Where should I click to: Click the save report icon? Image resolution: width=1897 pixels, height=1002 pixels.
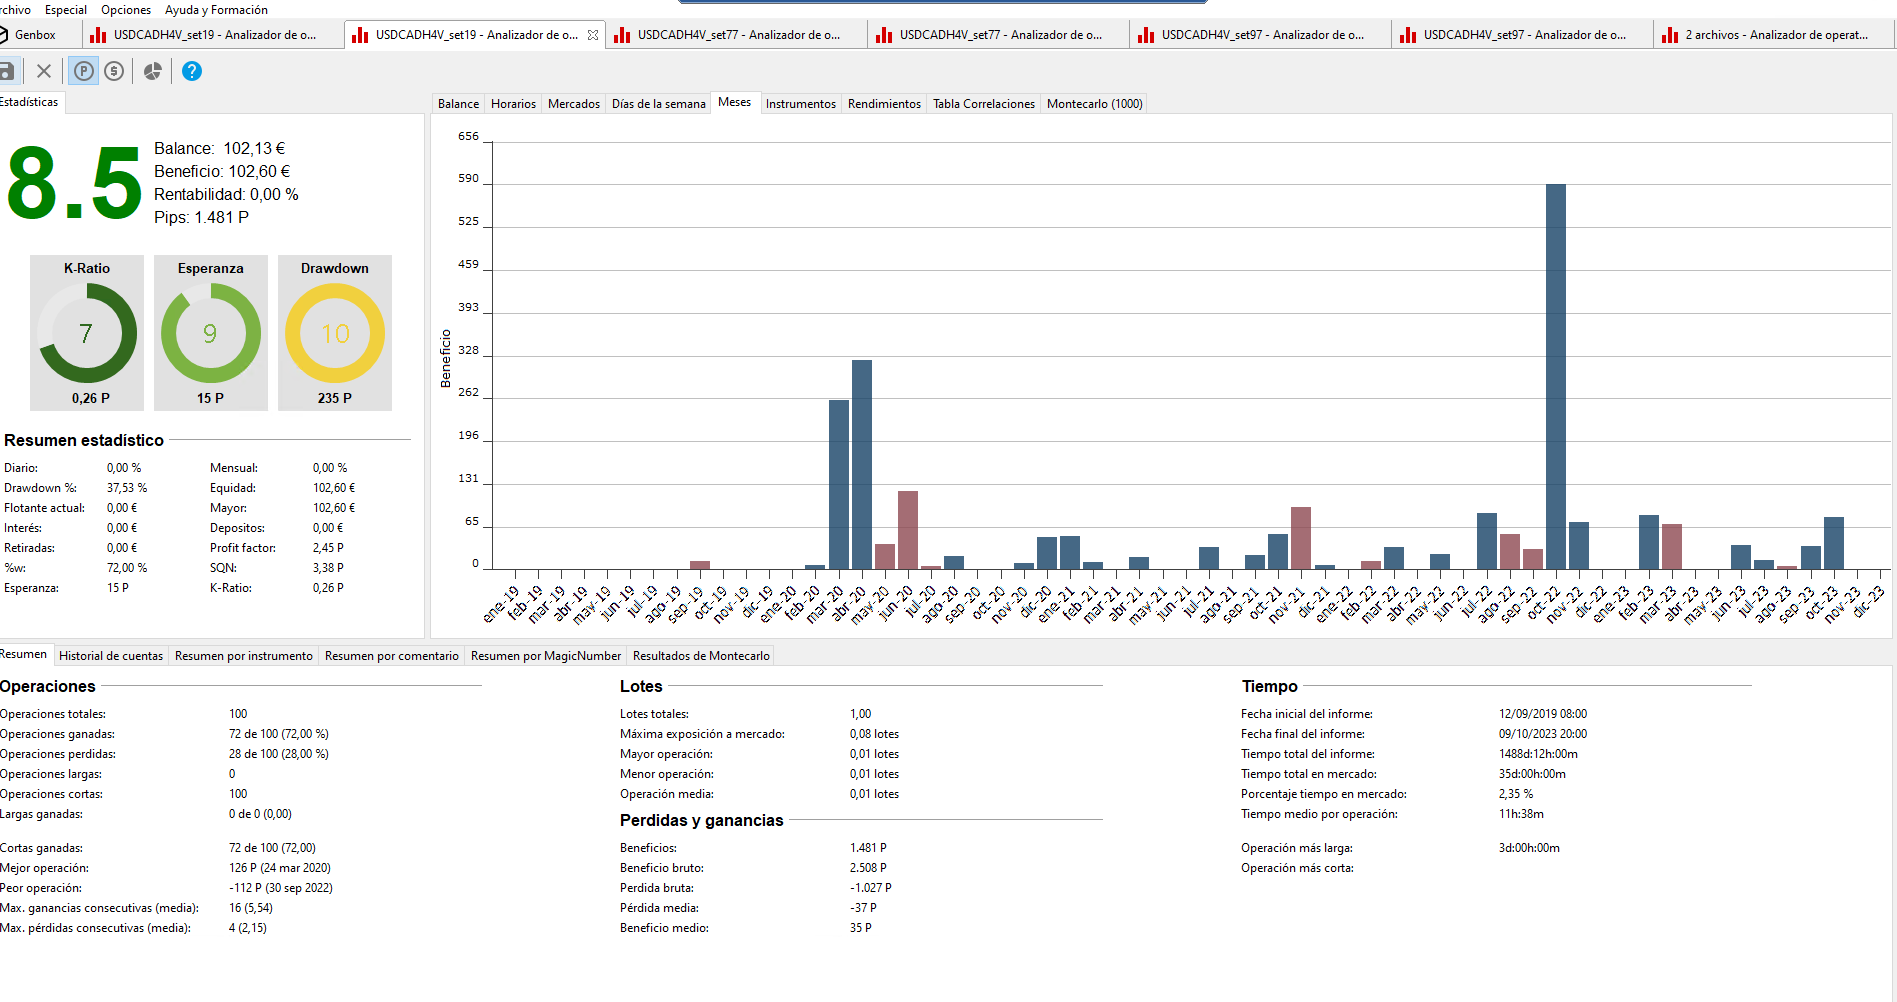pyautogui.click(x=7, y=71)
